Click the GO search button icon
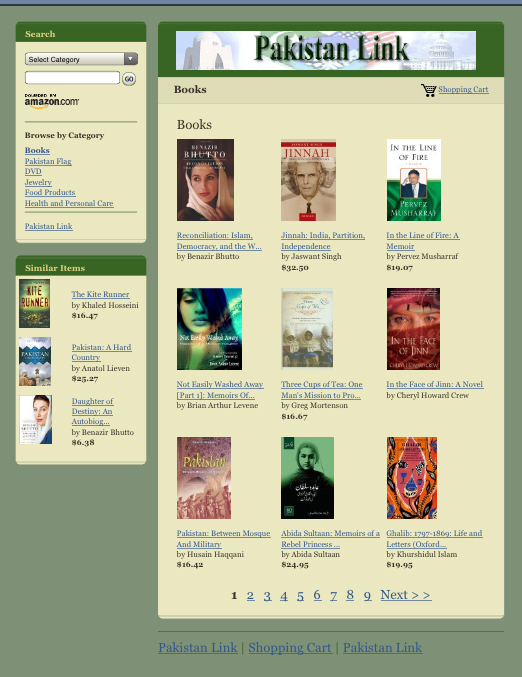 coord(129,79)
